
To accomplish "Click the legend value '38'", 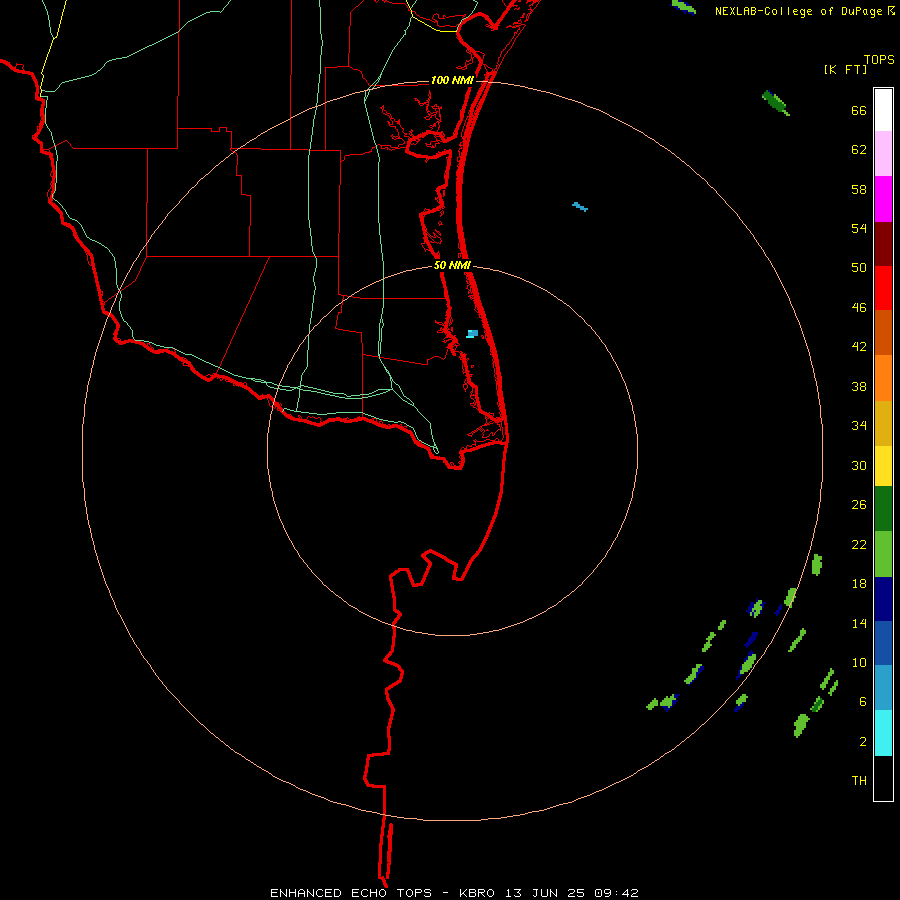I will [859, 386].
